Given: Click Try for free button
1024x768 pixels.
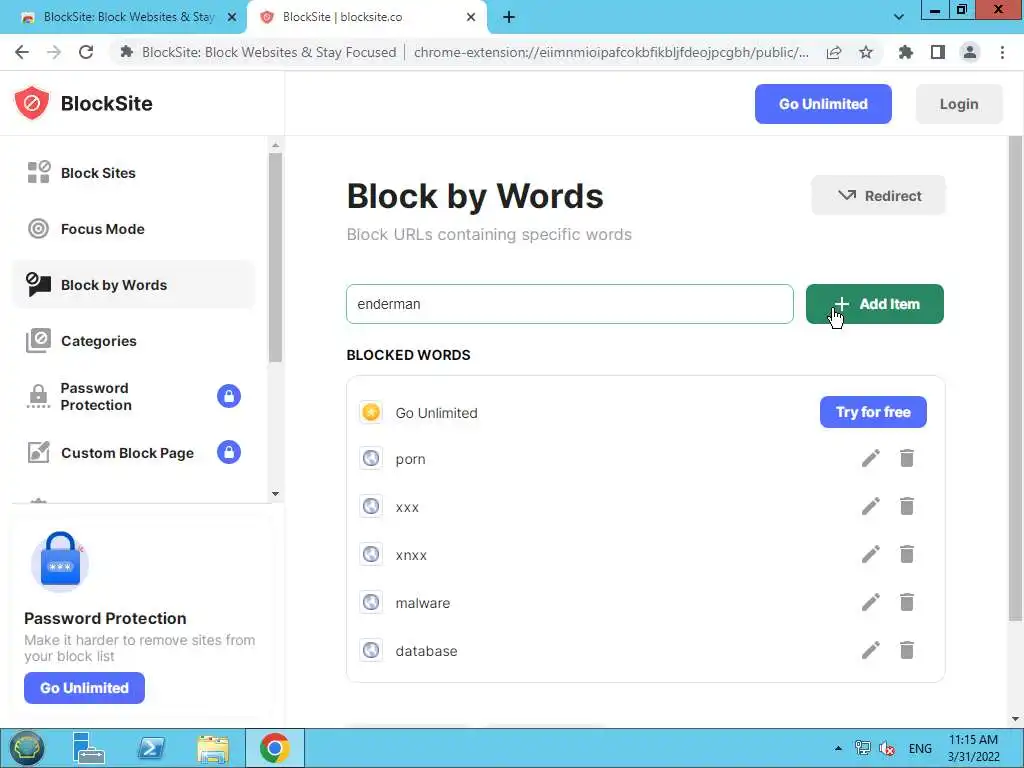Looking at the screenshot, I should (873, 412).
